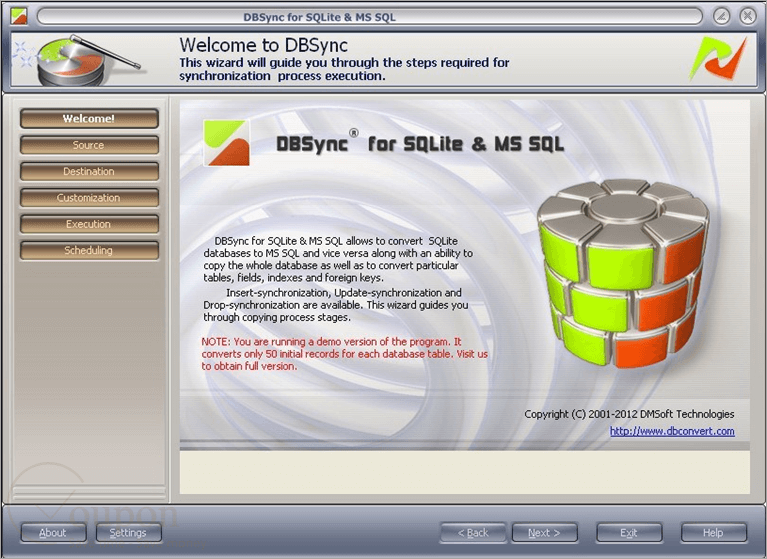The image size is (767, 559).
Task: Click the 'Welcome to DBSync' heading
Action: [263, 45]
